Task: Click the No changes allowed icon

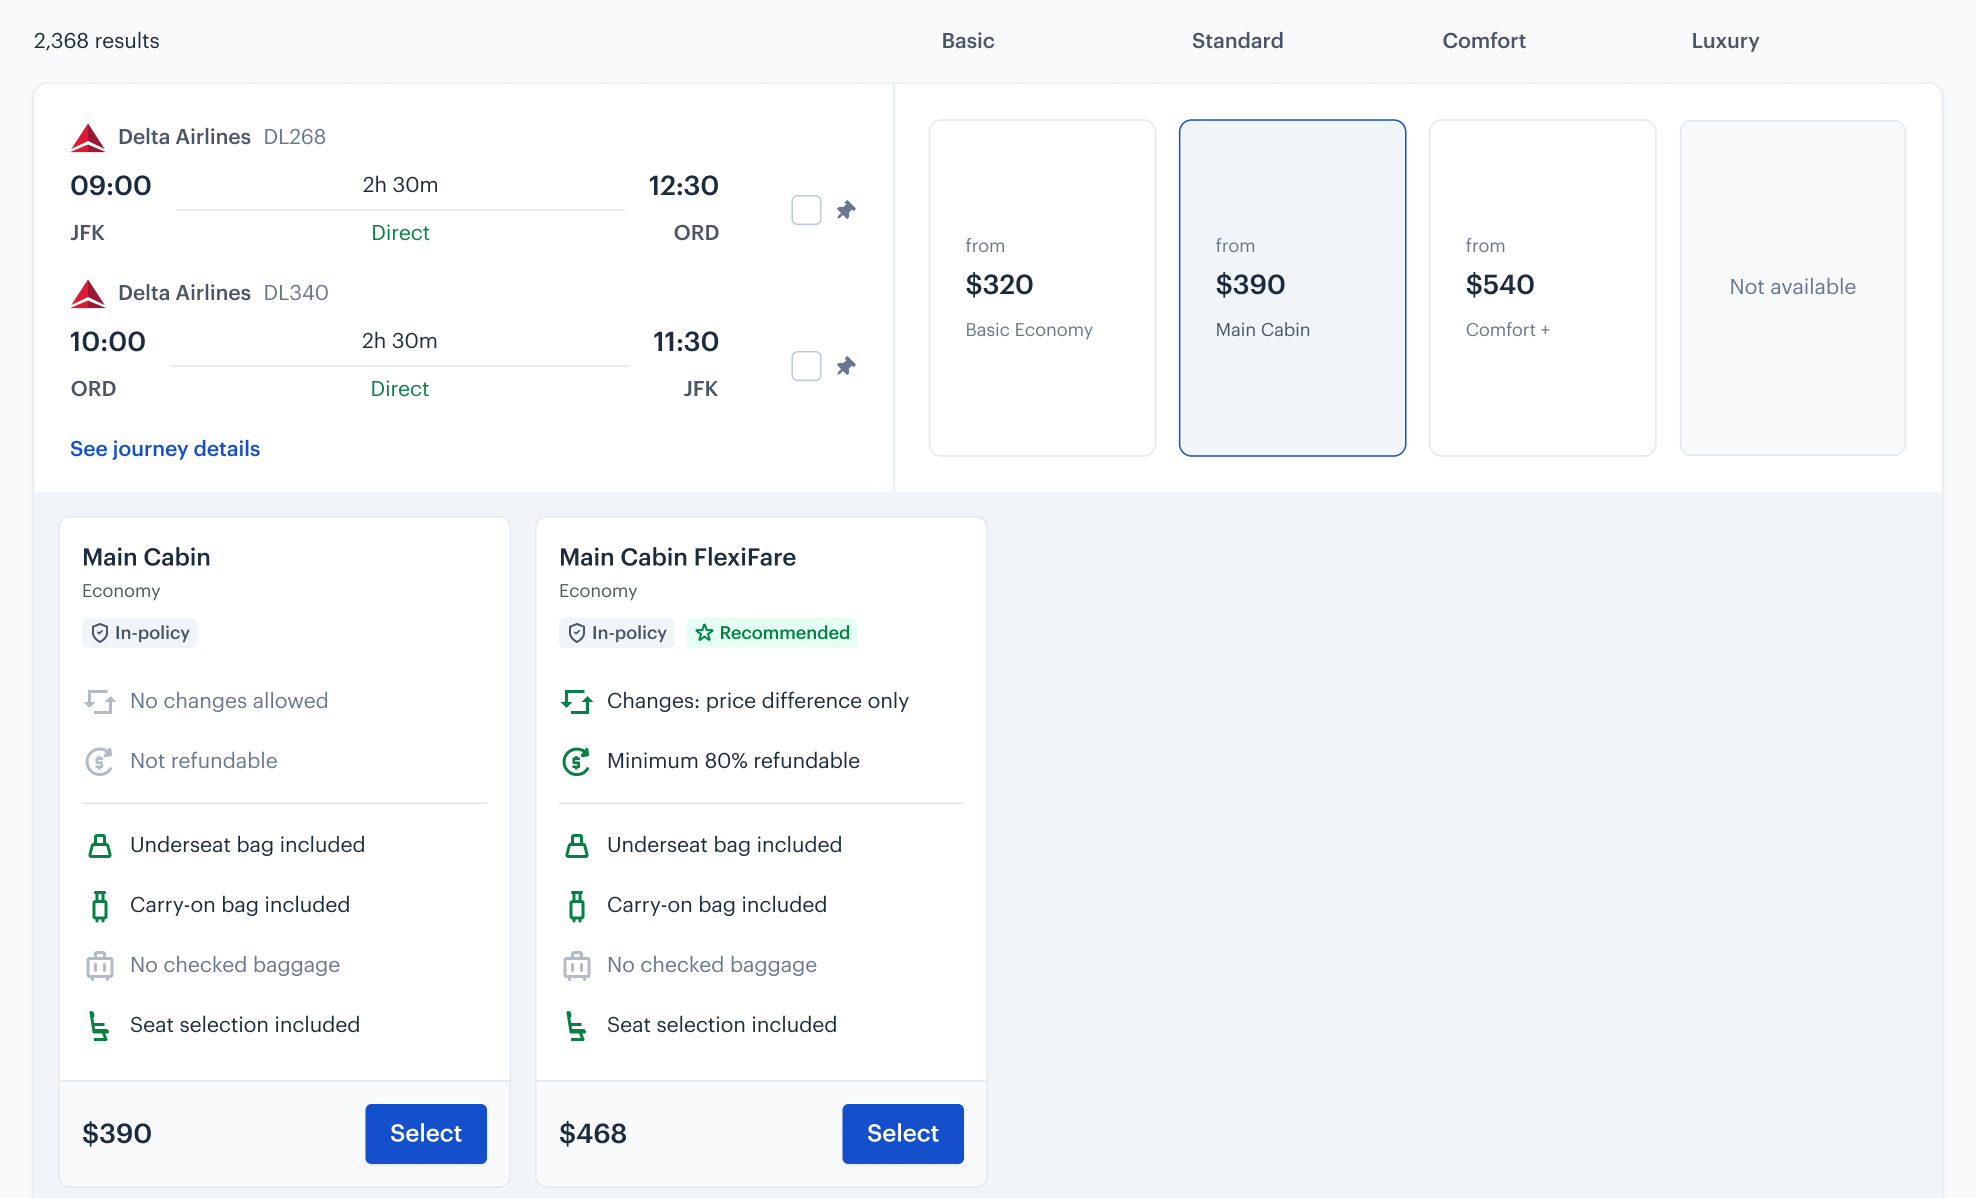Action: pyautogui.click(x=99, y=701)
